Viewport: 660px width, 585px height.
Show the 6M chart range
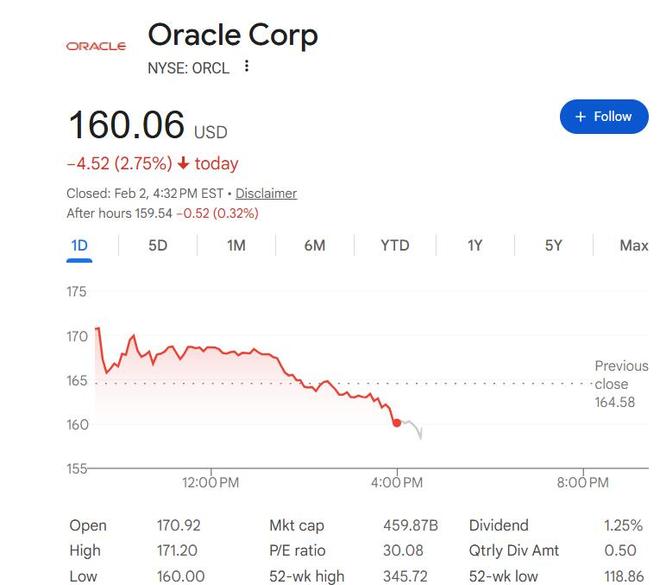315,245
